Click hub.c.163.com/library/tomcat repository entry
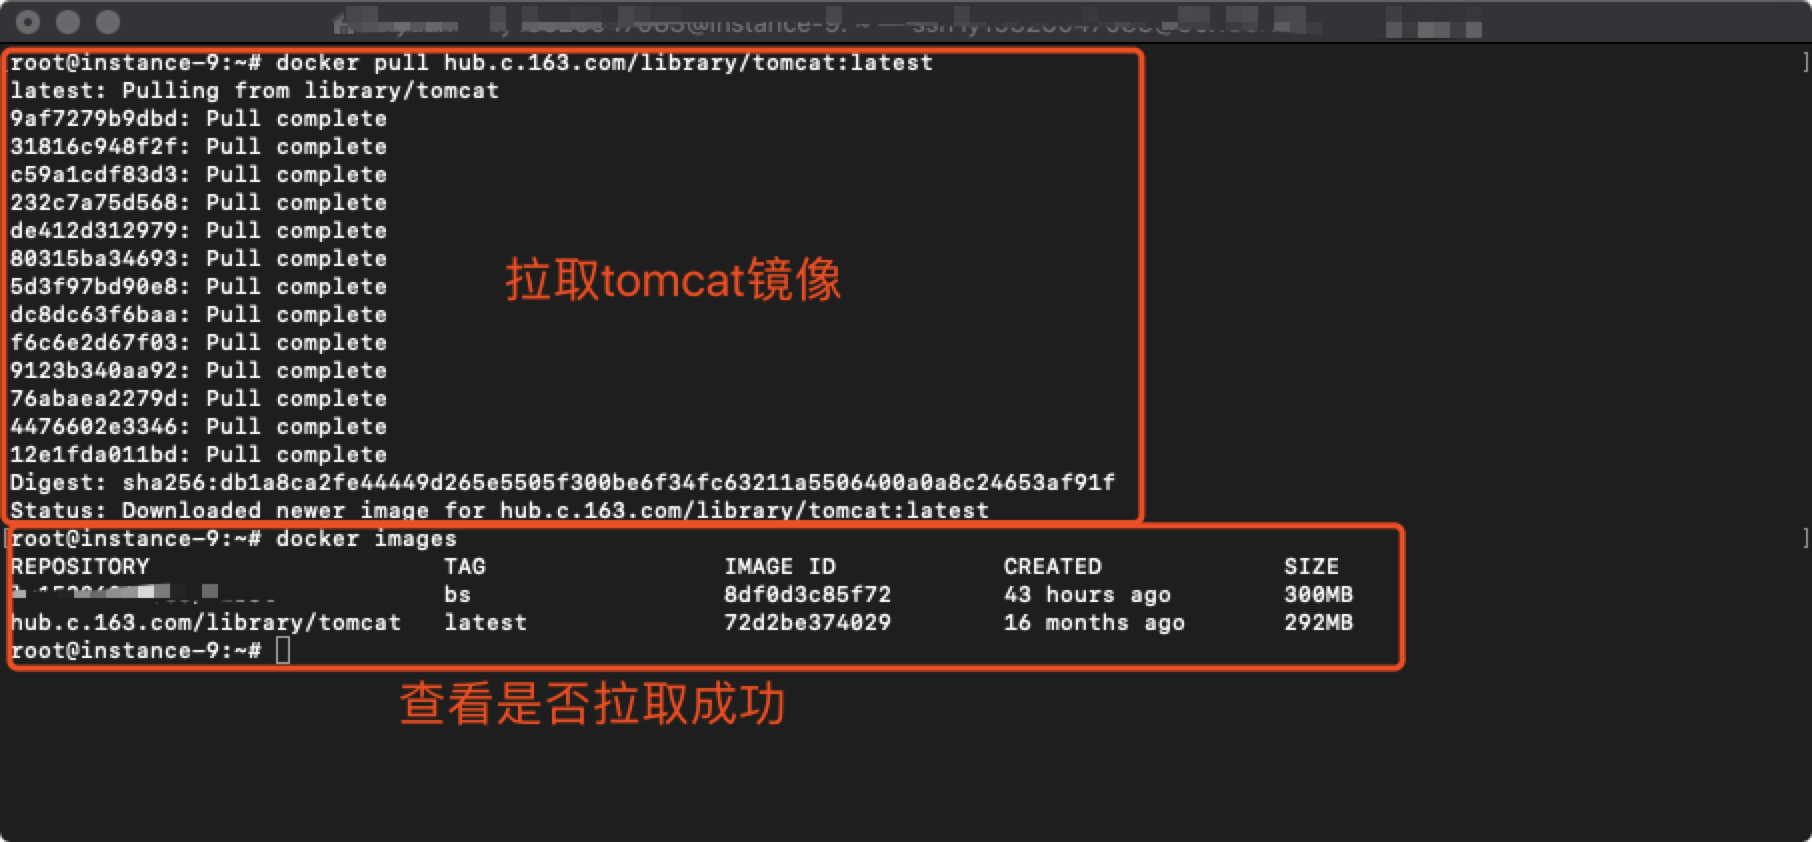The width and height of the screenshot is (1812, 842). (205, 623)
